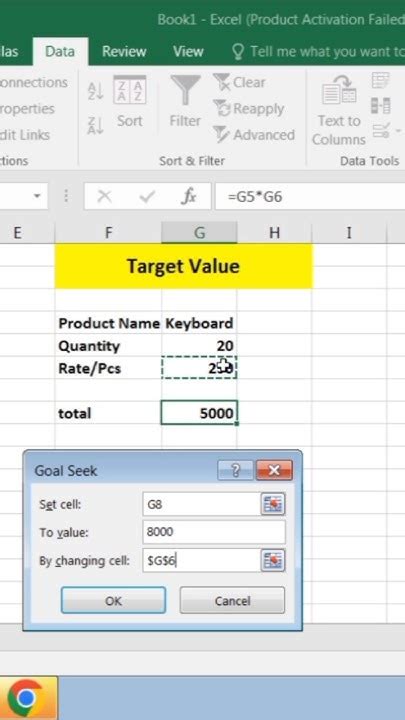Open the Edit Links command
Image resolution: width=405 pixels, height=720 pixels.
click(25, 135)
